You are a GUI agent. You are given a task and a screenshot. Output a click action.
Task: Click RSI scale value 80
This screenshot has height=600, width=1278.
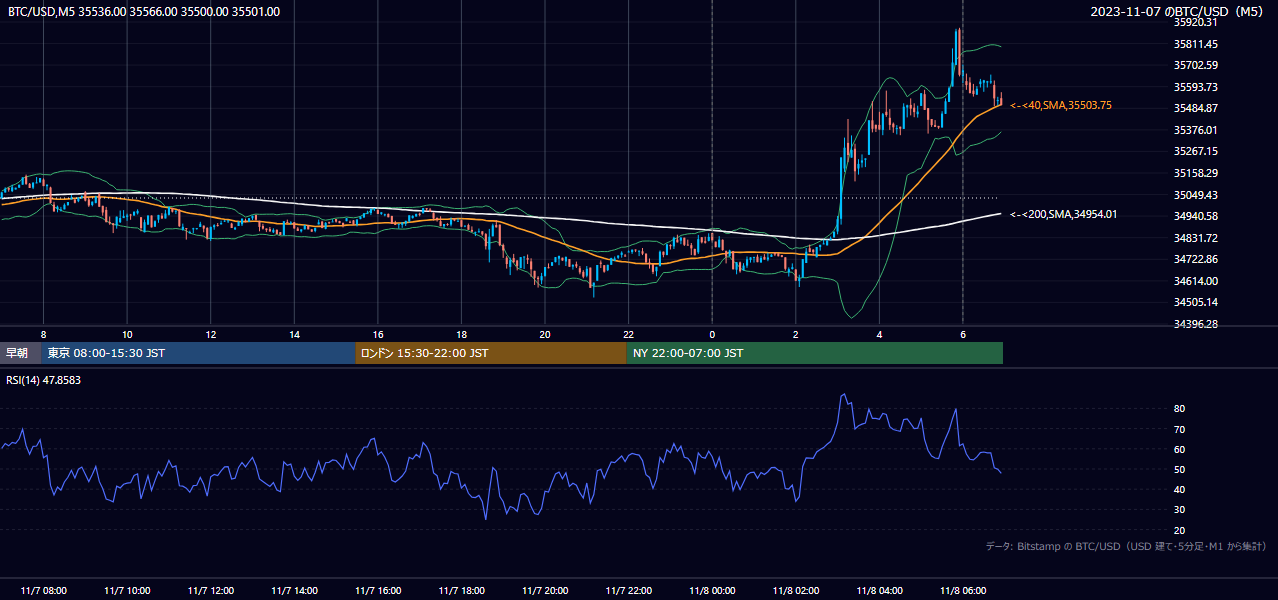(x=1180, y=409)
